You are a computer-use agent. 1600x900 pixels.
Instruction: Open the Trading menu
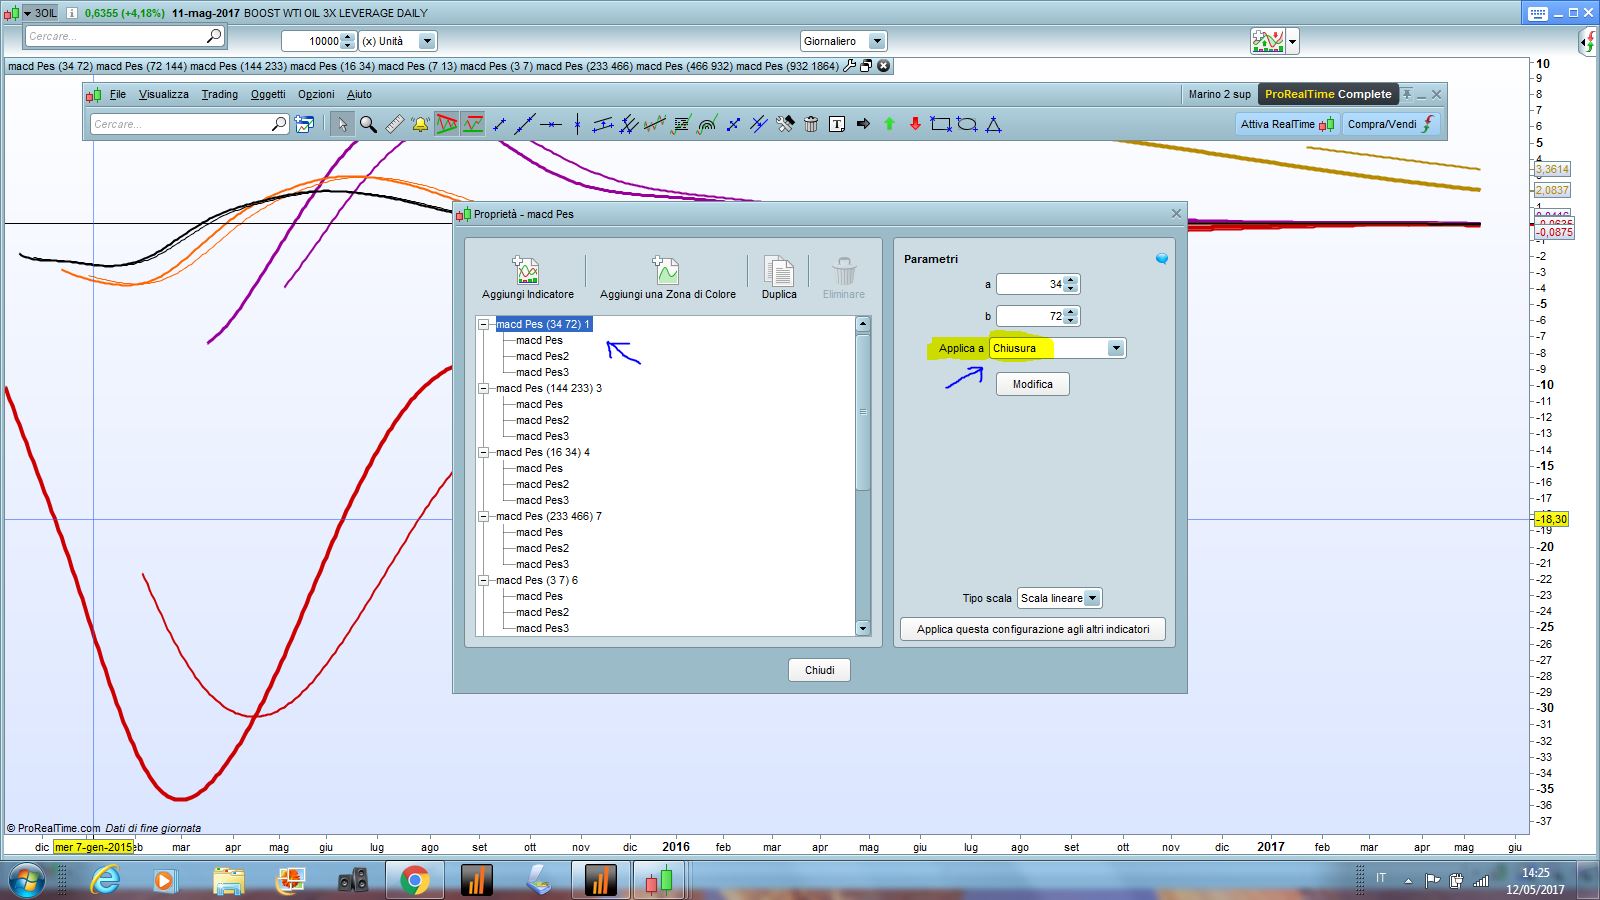tap(219, 94)
